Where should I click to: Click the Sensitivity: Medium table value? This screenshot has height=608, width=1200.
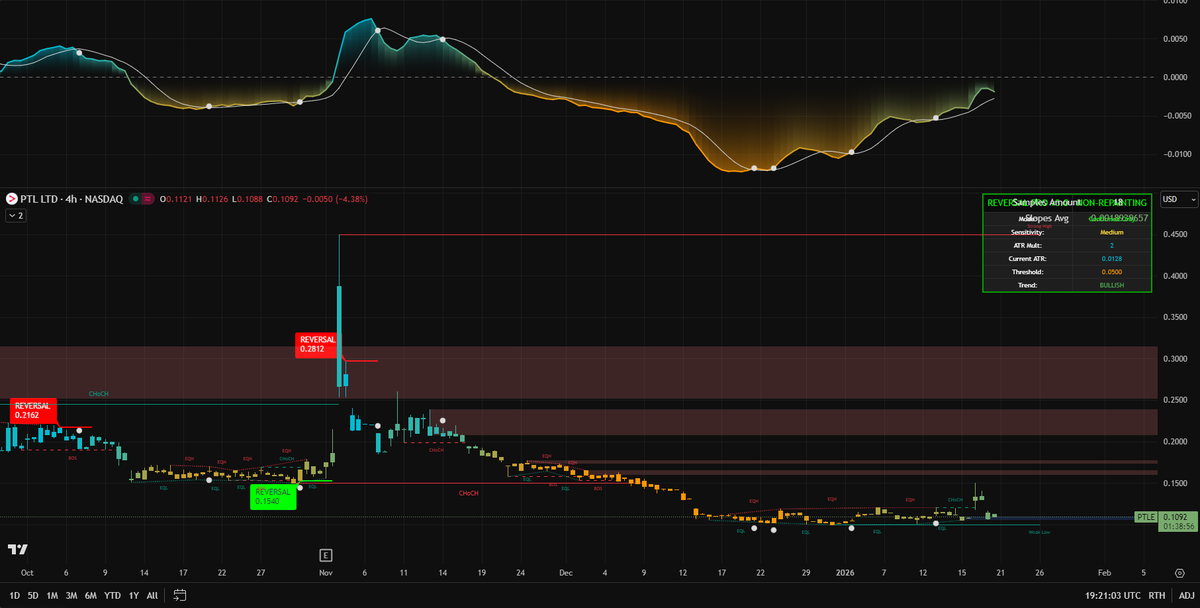pyautogui.click(x=1112, y=232)
